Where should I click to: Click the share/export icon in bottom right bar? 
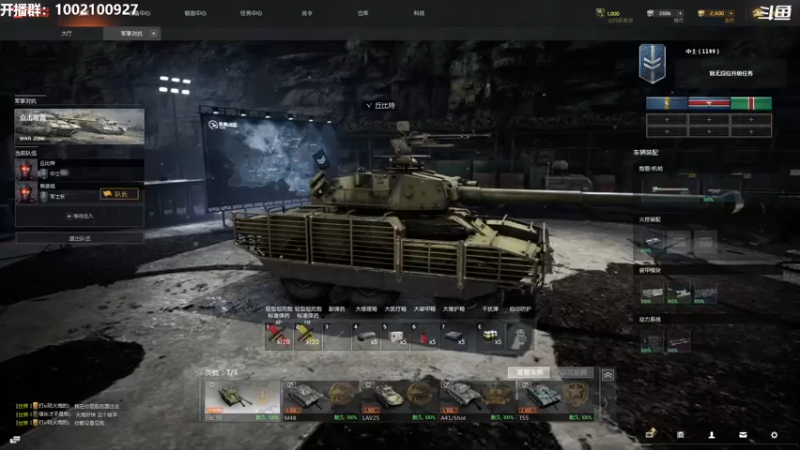[650, 434]
